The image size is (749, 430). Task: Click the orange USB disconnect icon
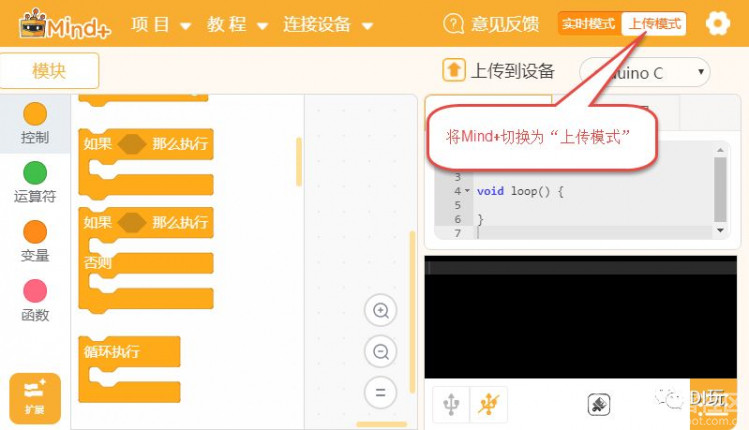coord(489,404)
